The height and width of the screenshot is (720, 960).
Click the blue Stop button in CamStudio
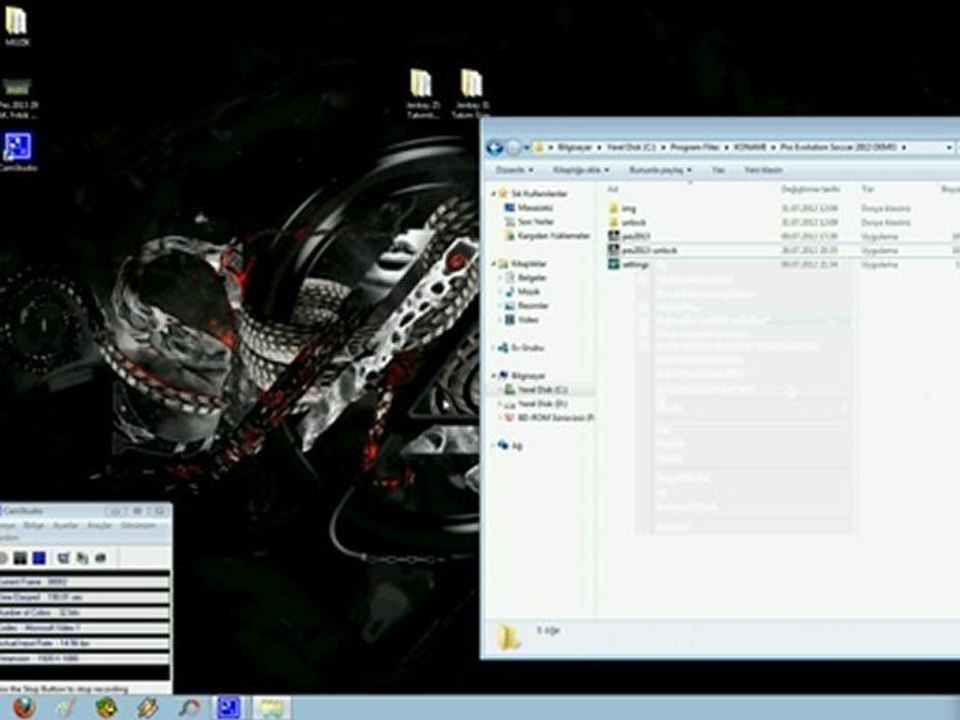pyautogui.click(x=39, y=558)
